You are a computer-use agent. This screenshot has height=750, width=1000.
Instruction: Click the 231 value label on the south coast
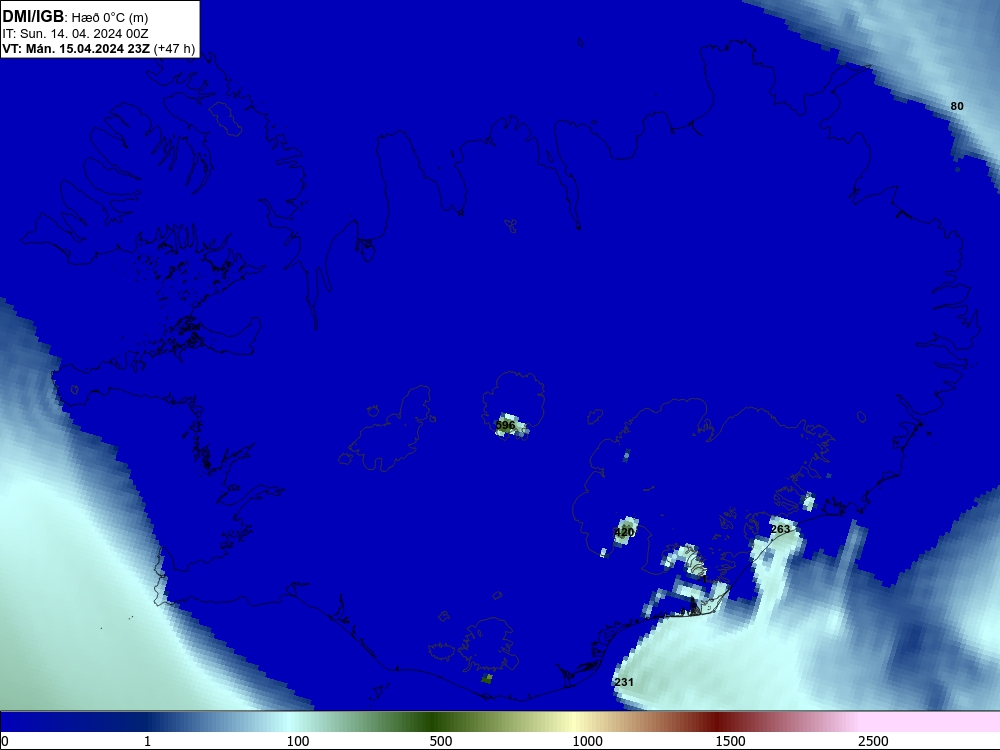pos(624,682)
